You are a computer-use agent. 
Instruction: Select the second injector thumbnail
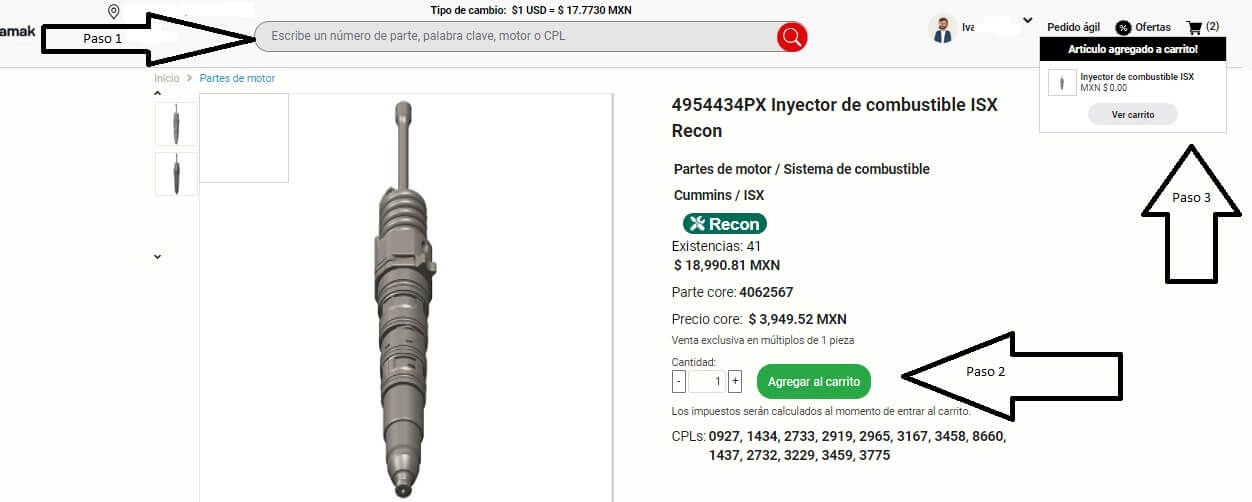pos(177,173)
